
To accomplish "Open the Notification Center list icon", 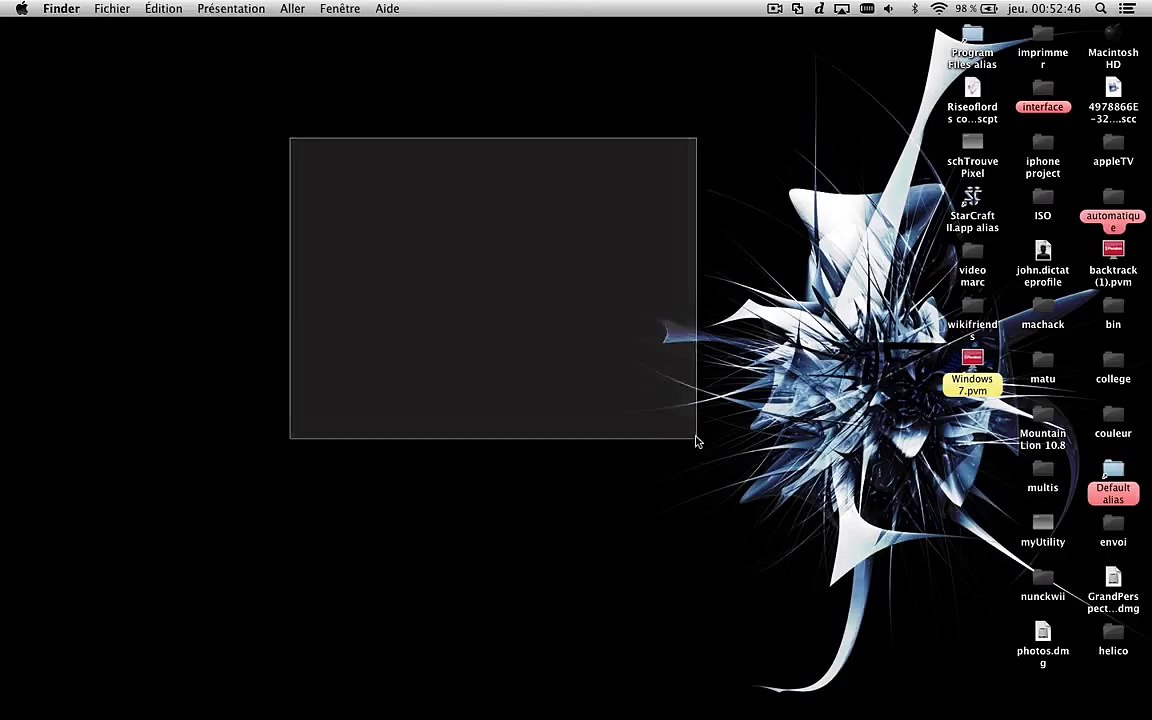I will pos(1126,9).
